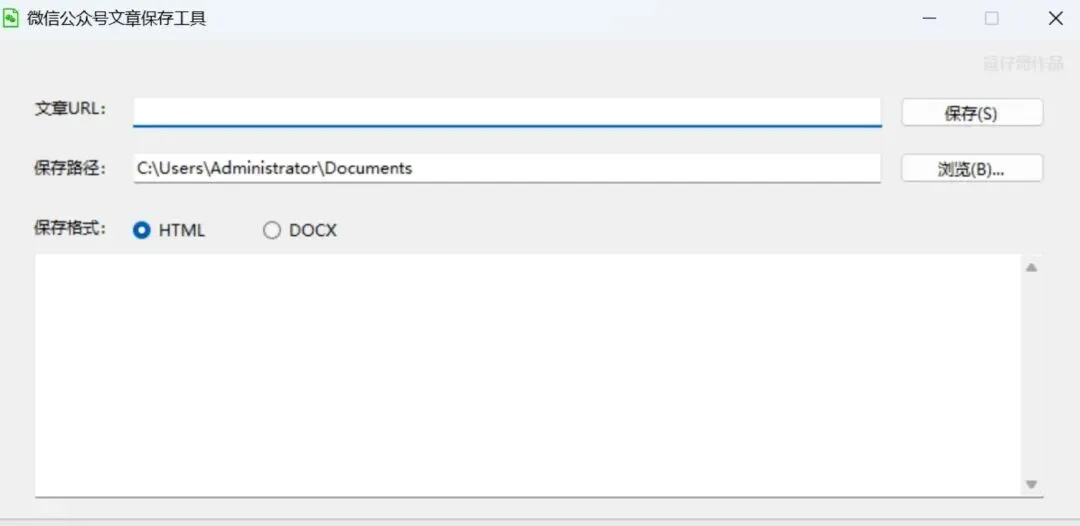Click the 保存路径: label
The image size is (1080, 526).
[71, 168]
